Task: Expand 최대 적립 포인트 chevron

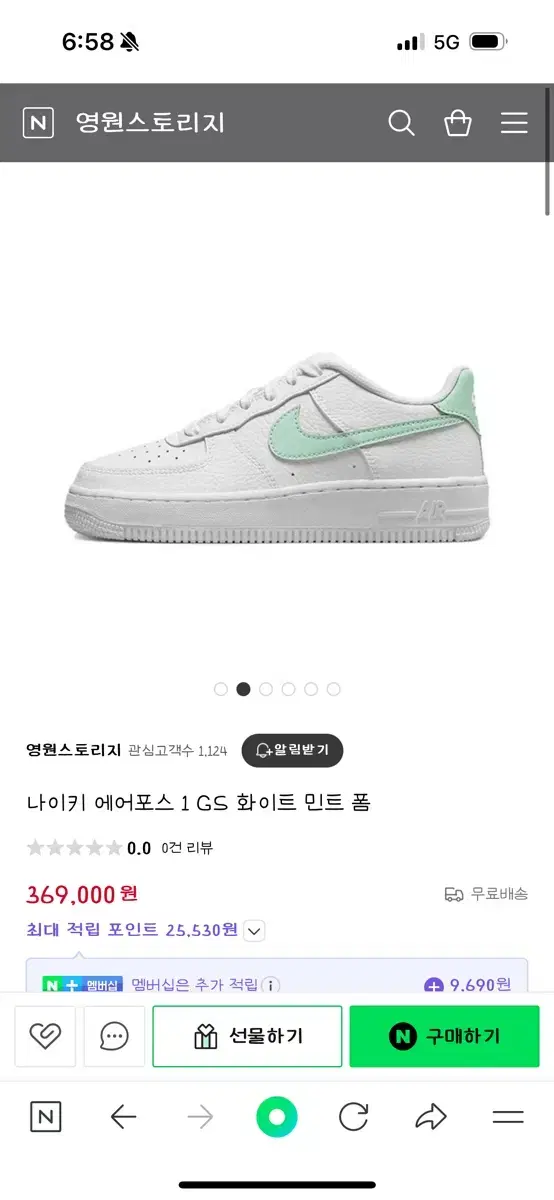Action: [x=255, y=931]
